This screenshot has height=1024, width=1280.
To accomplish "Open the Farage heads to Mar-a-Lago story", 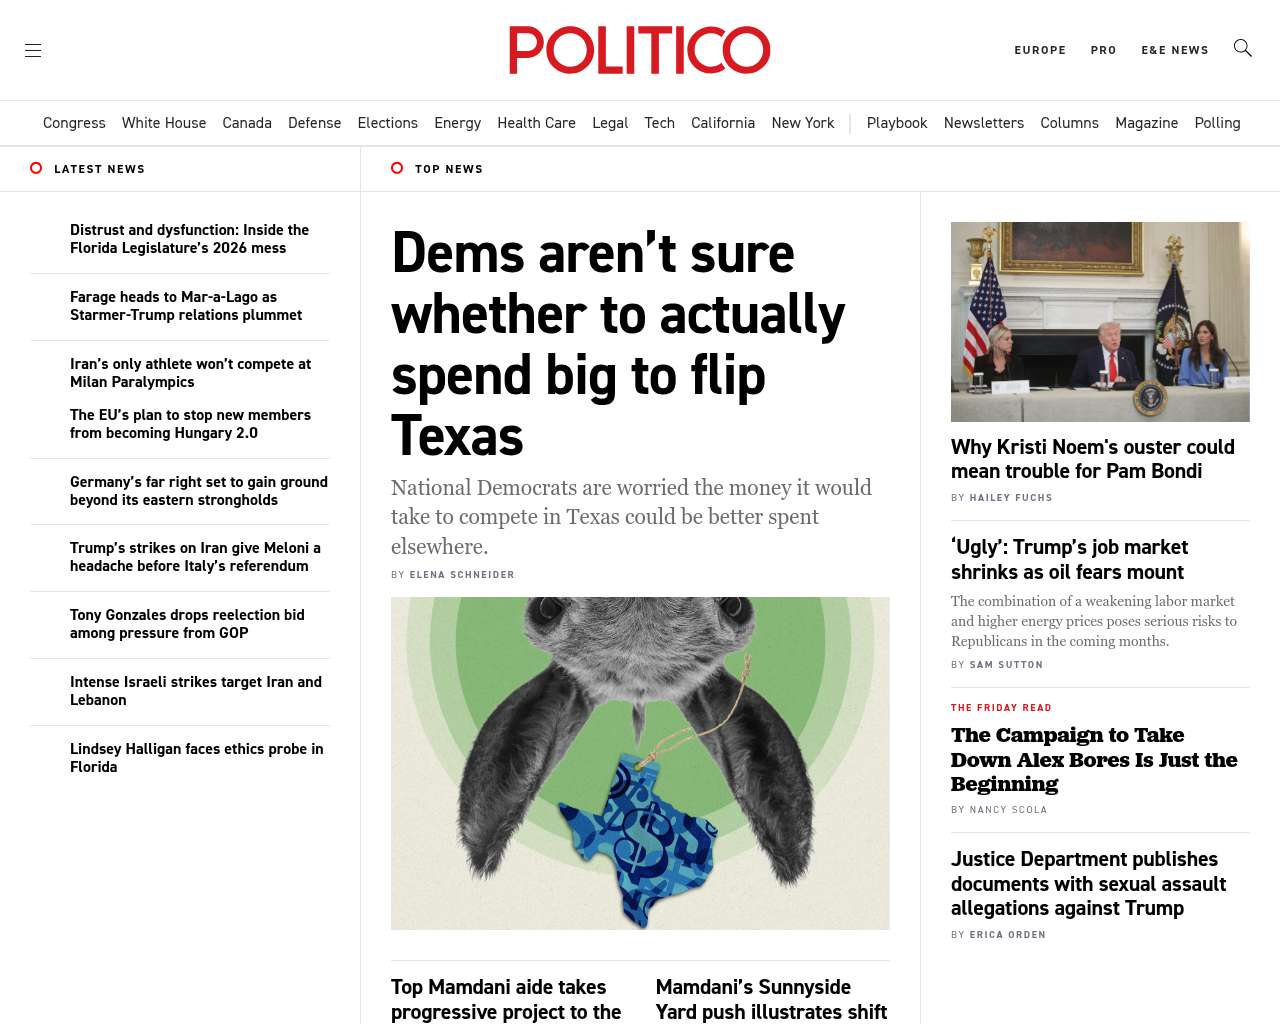I will click(186, 306).
